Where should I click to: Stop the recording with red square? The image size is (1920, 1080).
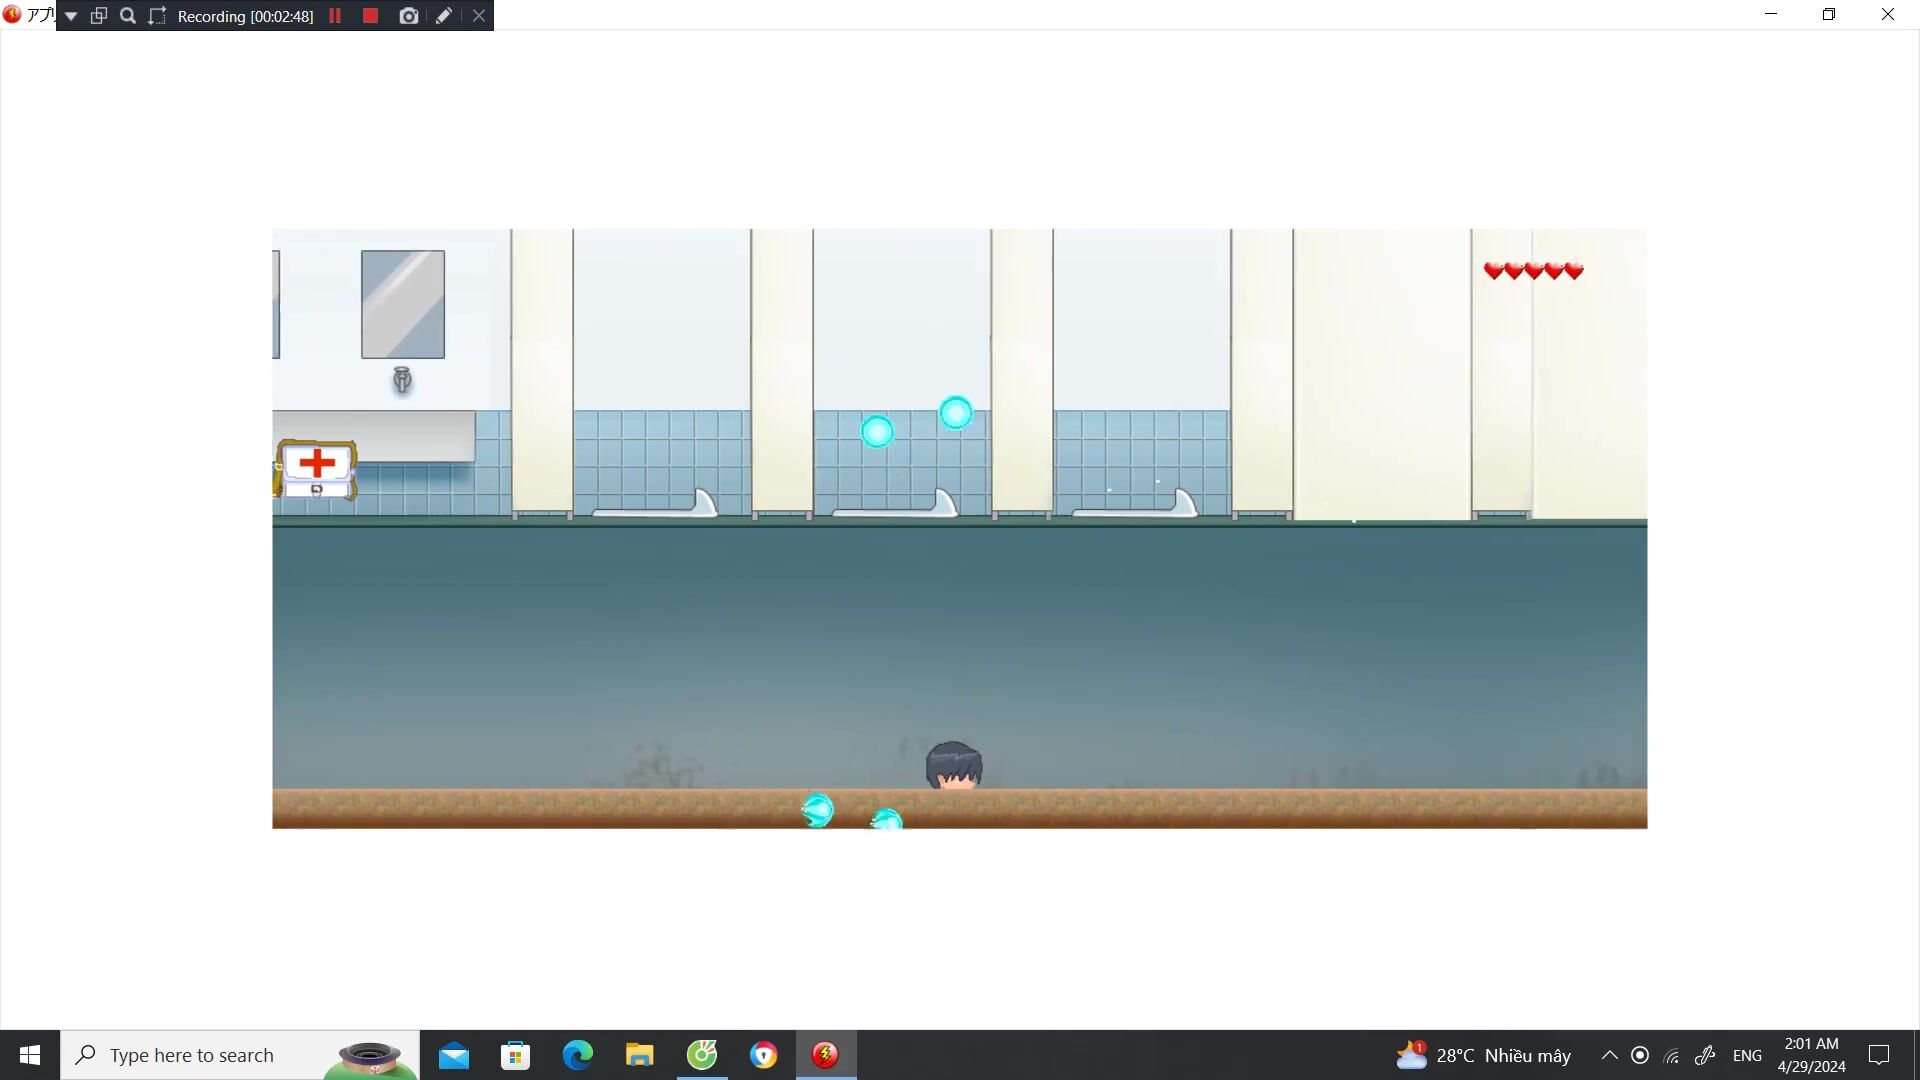pyautogui.click(x=370, y=16)
